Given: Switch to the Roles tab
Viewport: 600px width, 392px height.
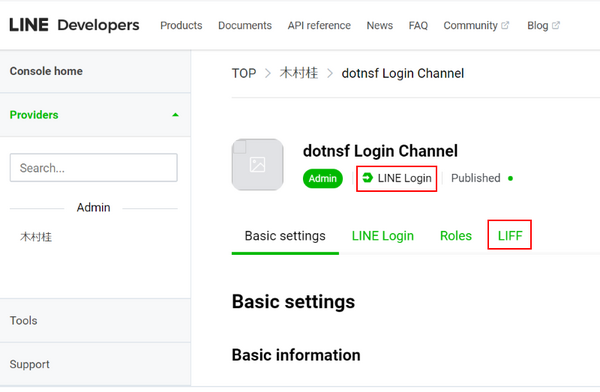Looking at the screenshot, I should (456, 236).
